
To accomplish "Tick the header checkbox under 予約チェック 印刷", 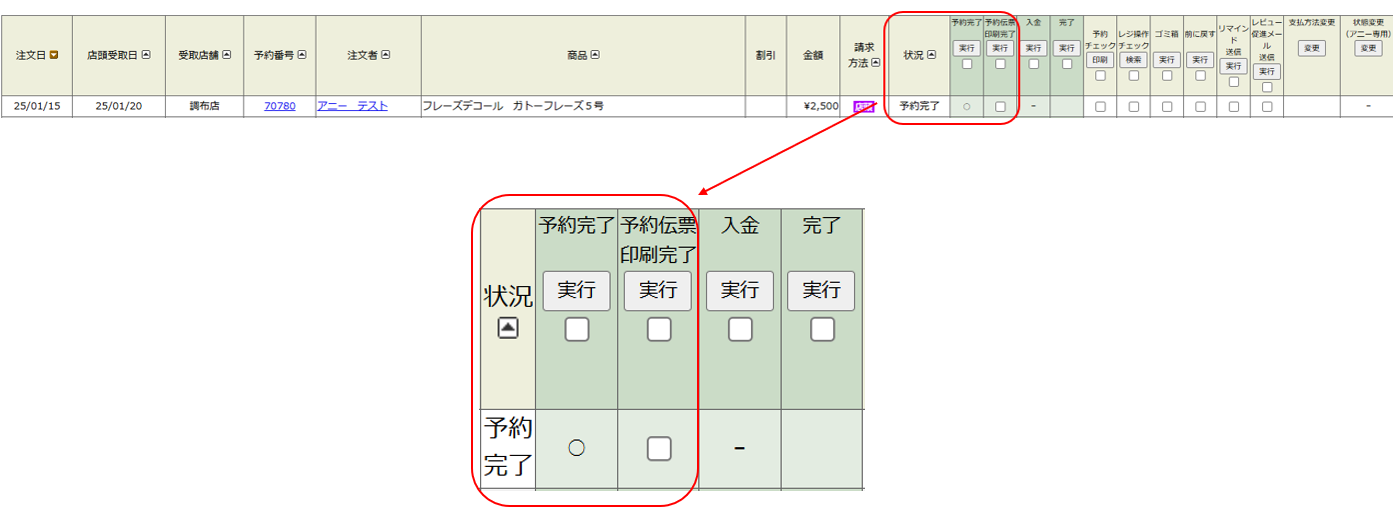I will pyautogui.click(x=1100, y=76).
